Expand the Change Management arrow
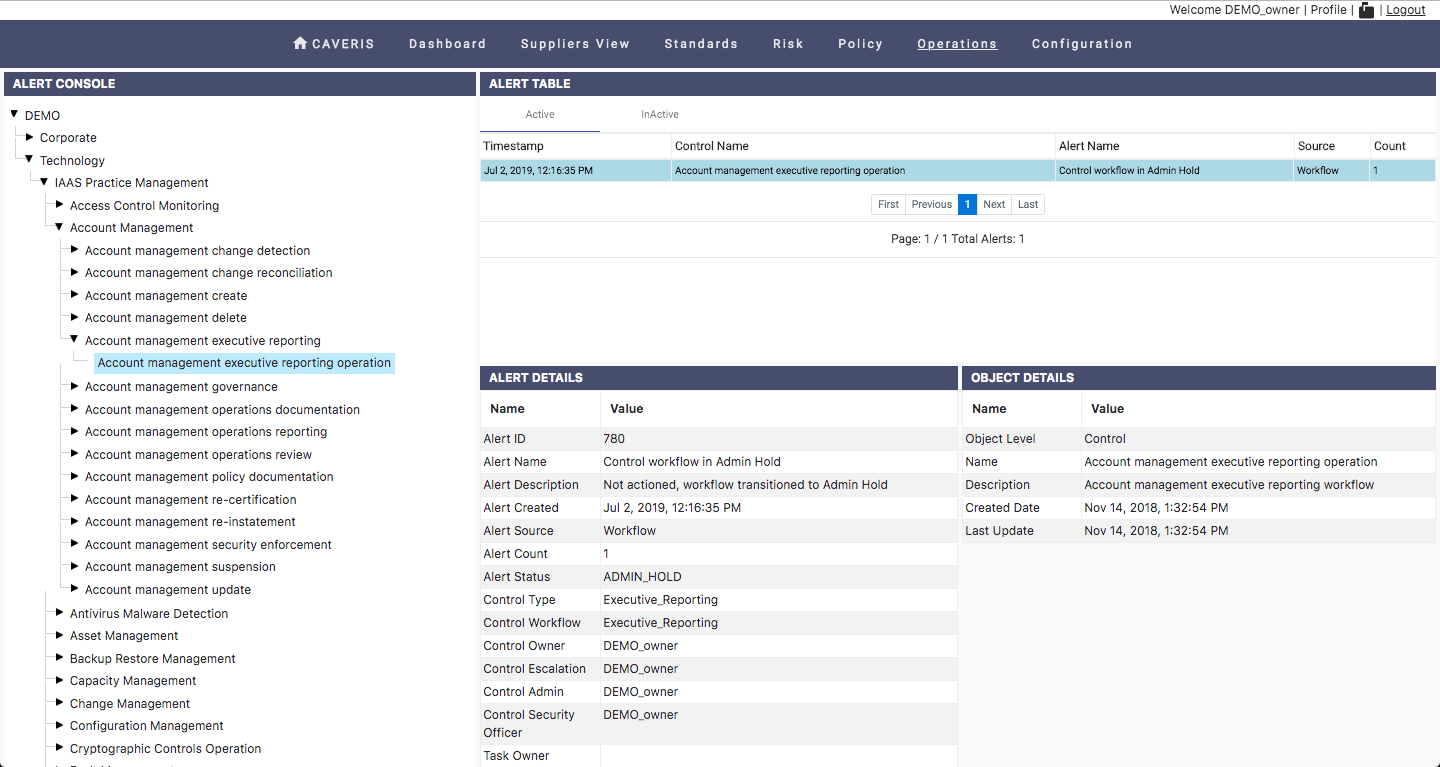 click(x=59, y=703)
